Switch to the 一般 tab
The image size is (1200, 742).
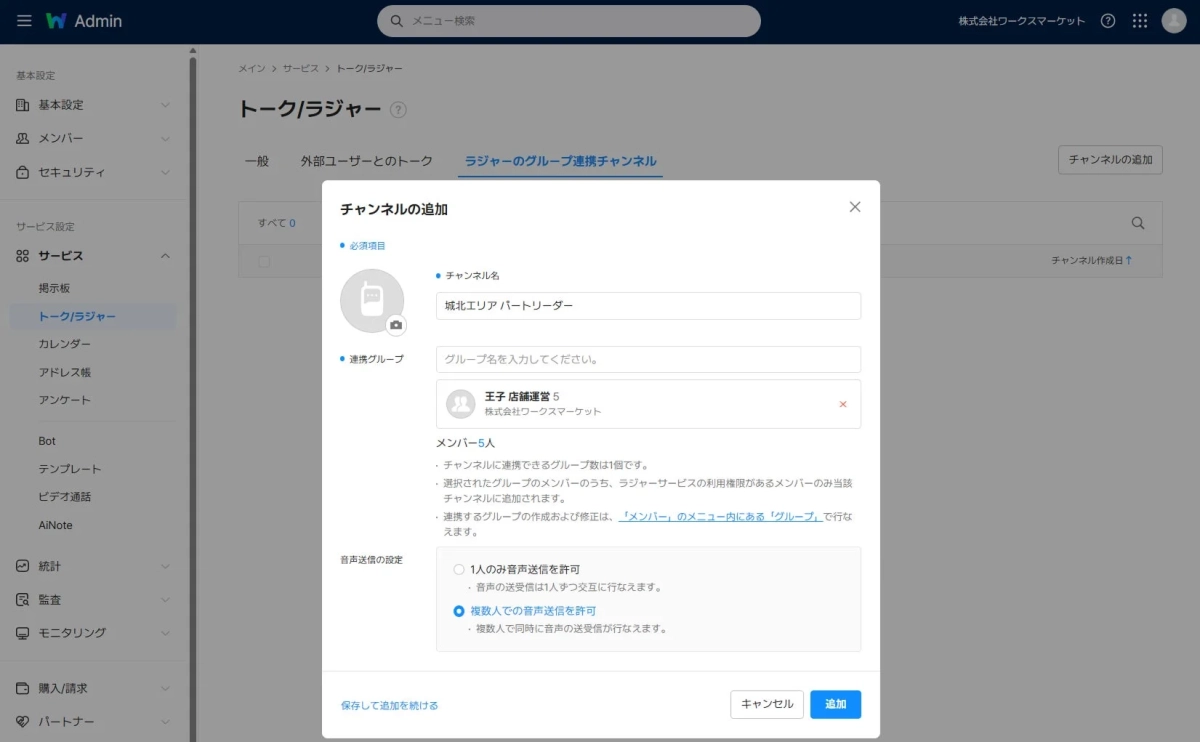[x=257, y=160]
